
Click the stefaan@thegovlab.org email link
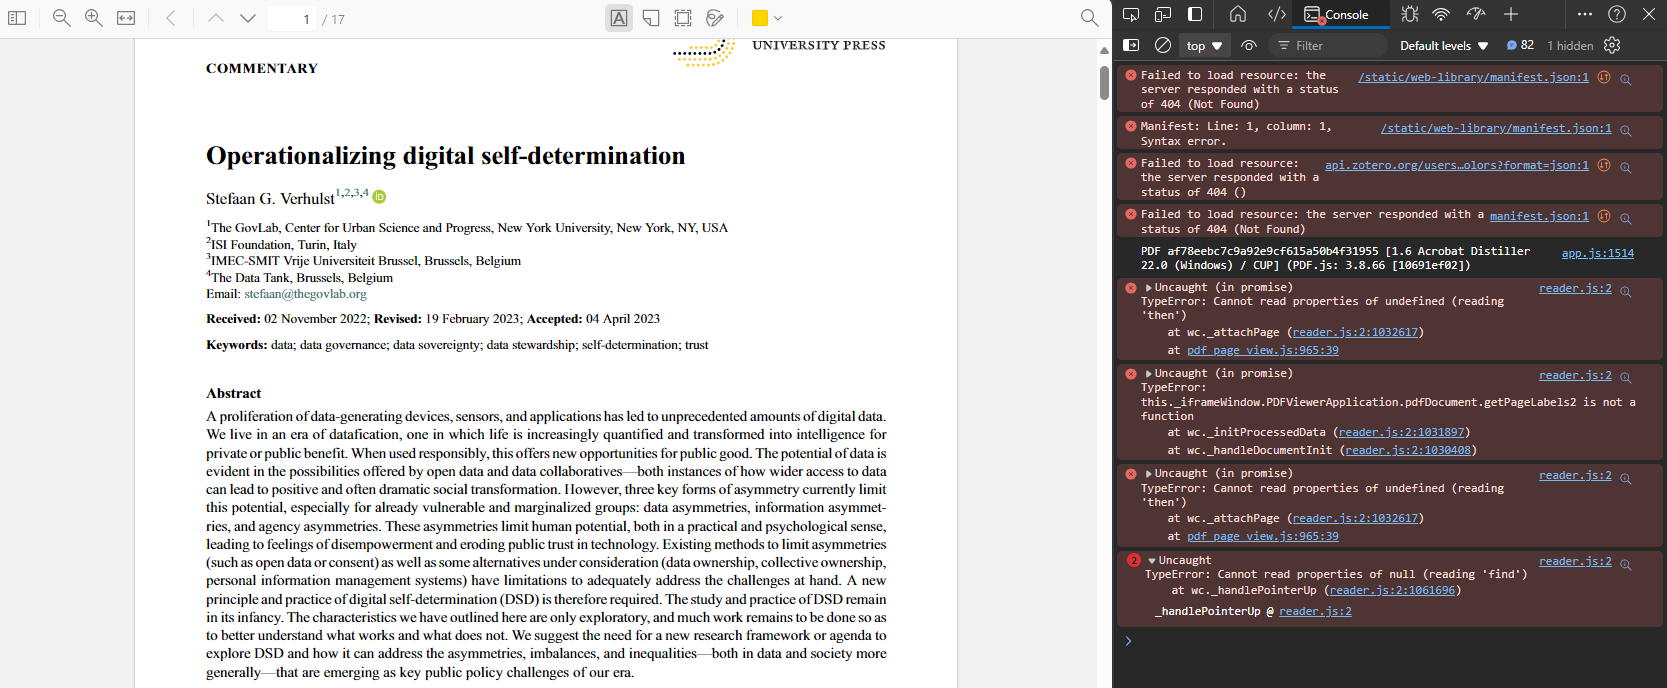306,294
